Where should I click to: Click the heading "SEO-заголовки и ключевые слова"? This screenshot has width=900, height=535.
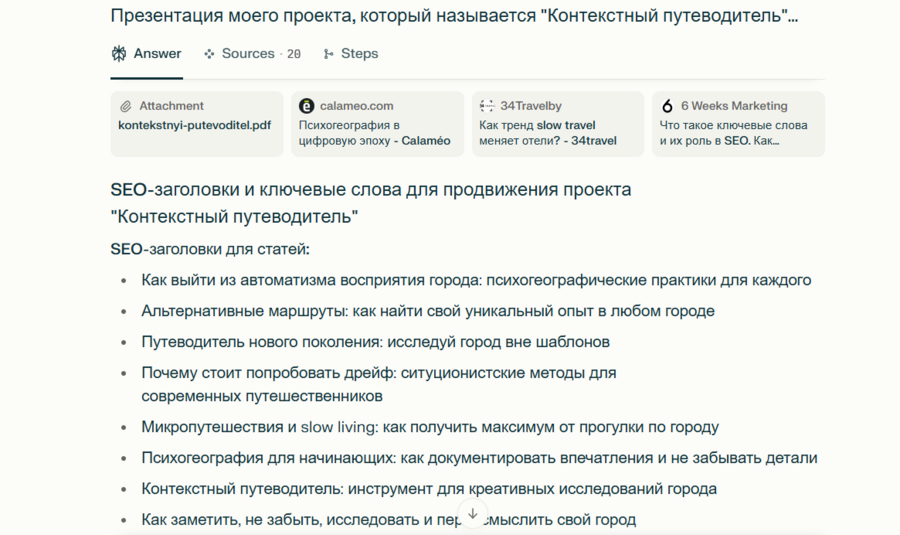(x=371, y=189)
